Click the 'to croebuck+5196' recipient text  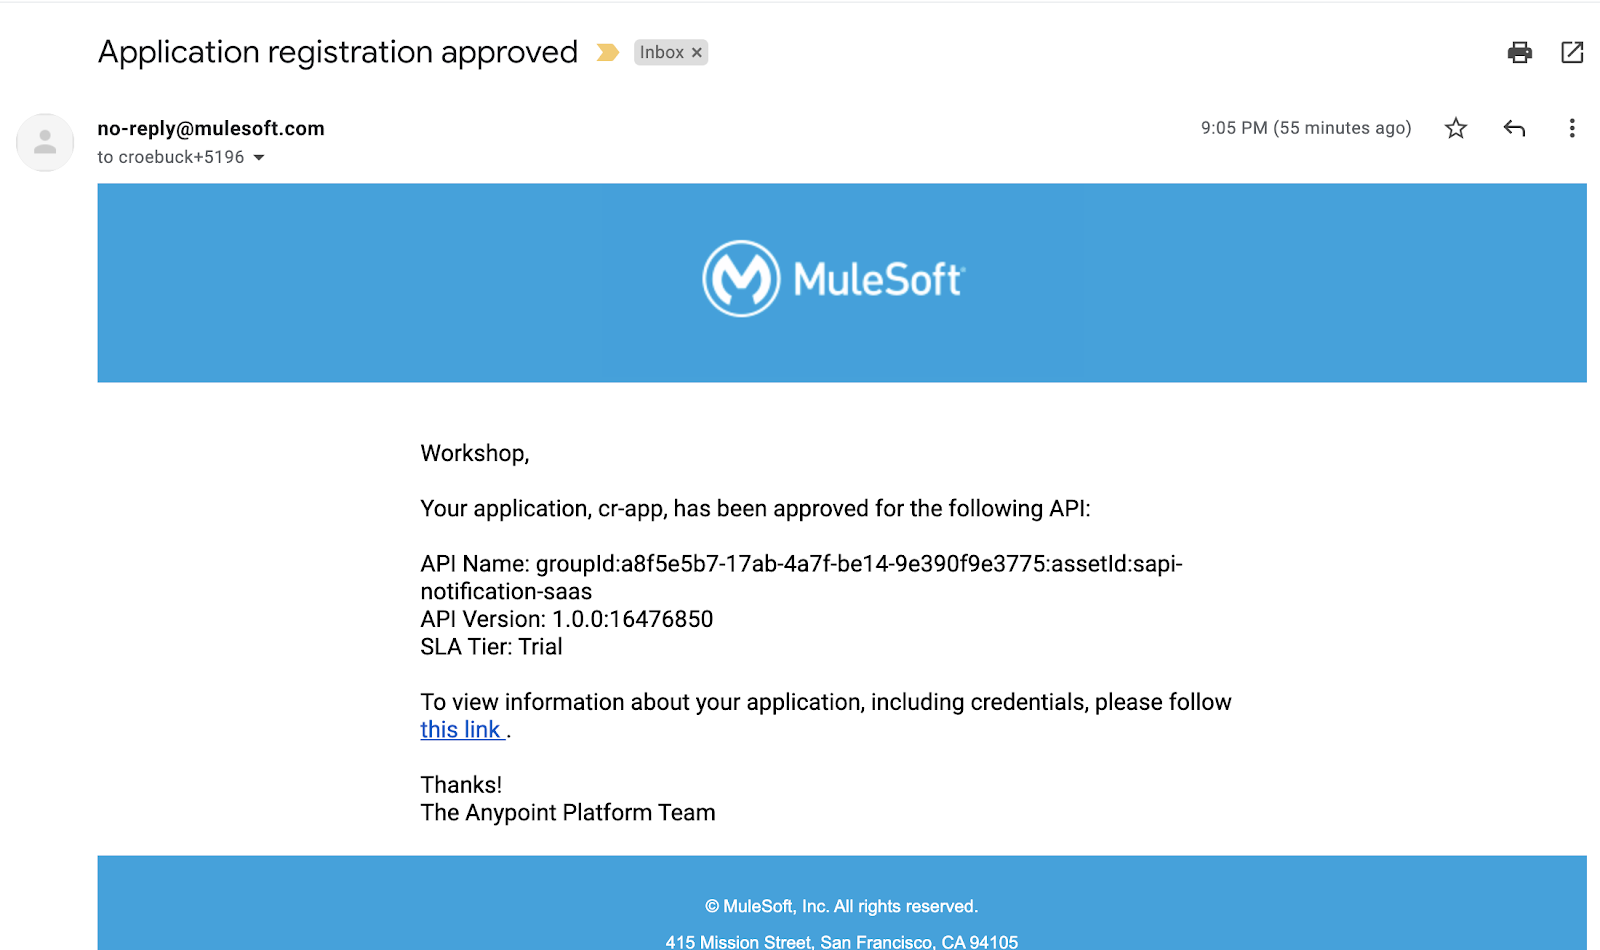pos(170,157)
